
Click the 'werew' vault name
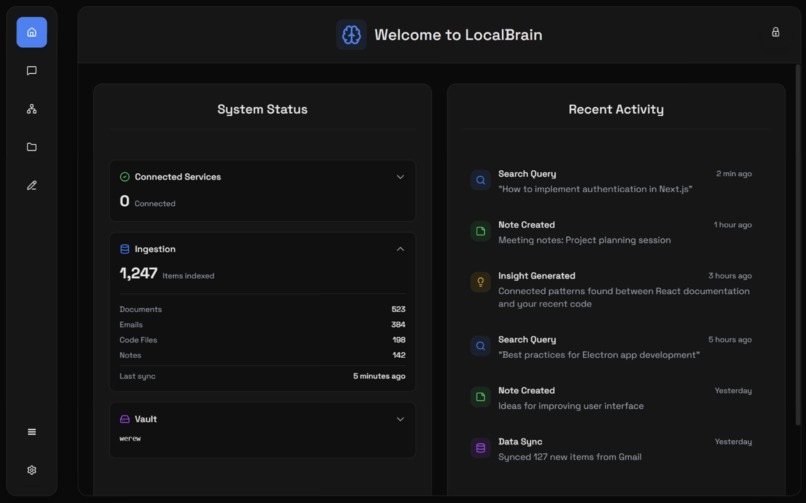(x=130, y=438)
